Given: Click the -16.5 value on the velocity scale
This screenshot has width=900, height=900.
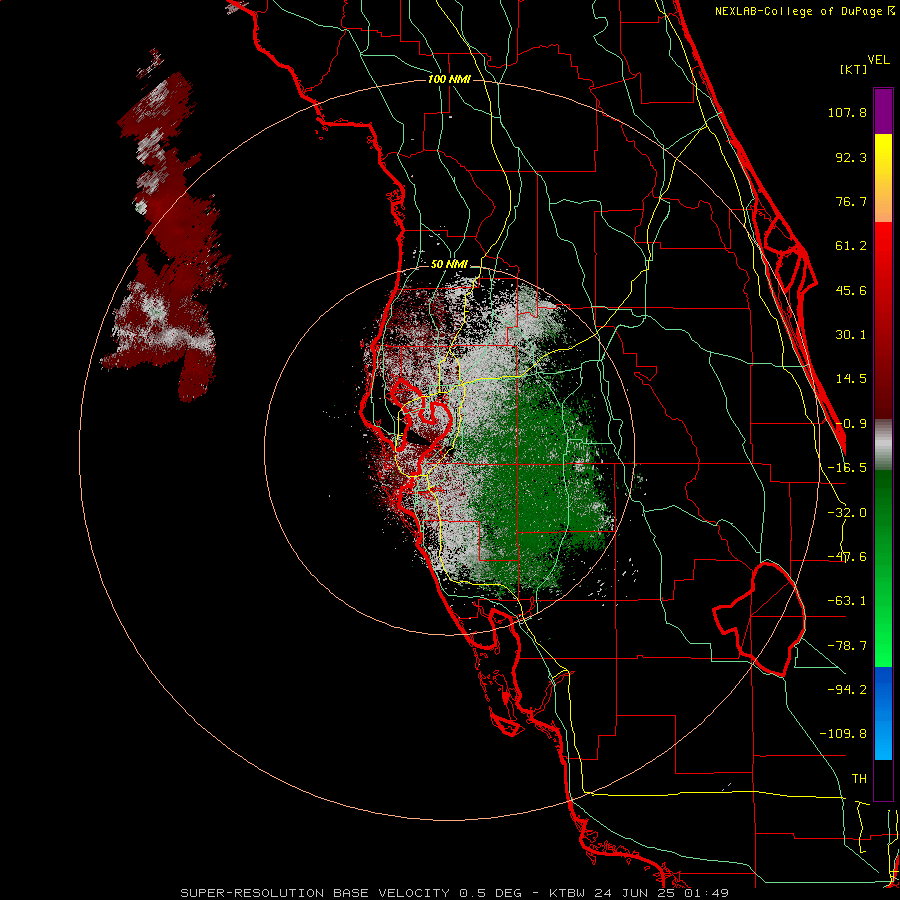Looking at the screenshot, I should pos(847,468).
